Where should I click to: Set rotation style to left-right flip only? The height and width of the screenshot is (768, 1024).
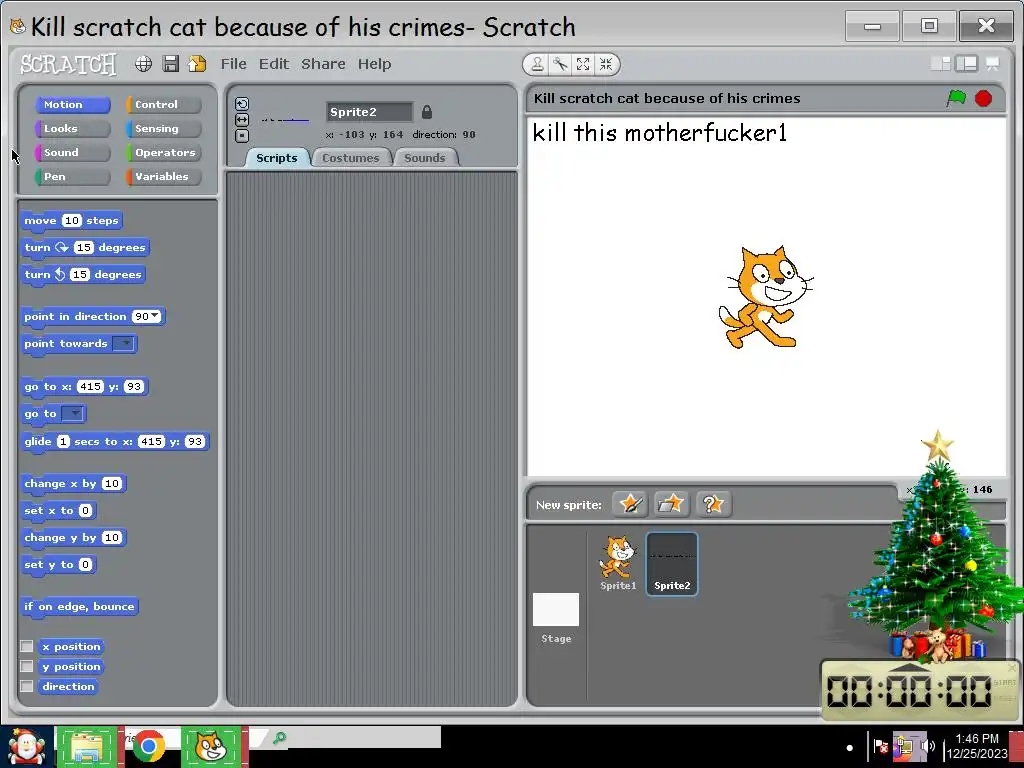242,120
